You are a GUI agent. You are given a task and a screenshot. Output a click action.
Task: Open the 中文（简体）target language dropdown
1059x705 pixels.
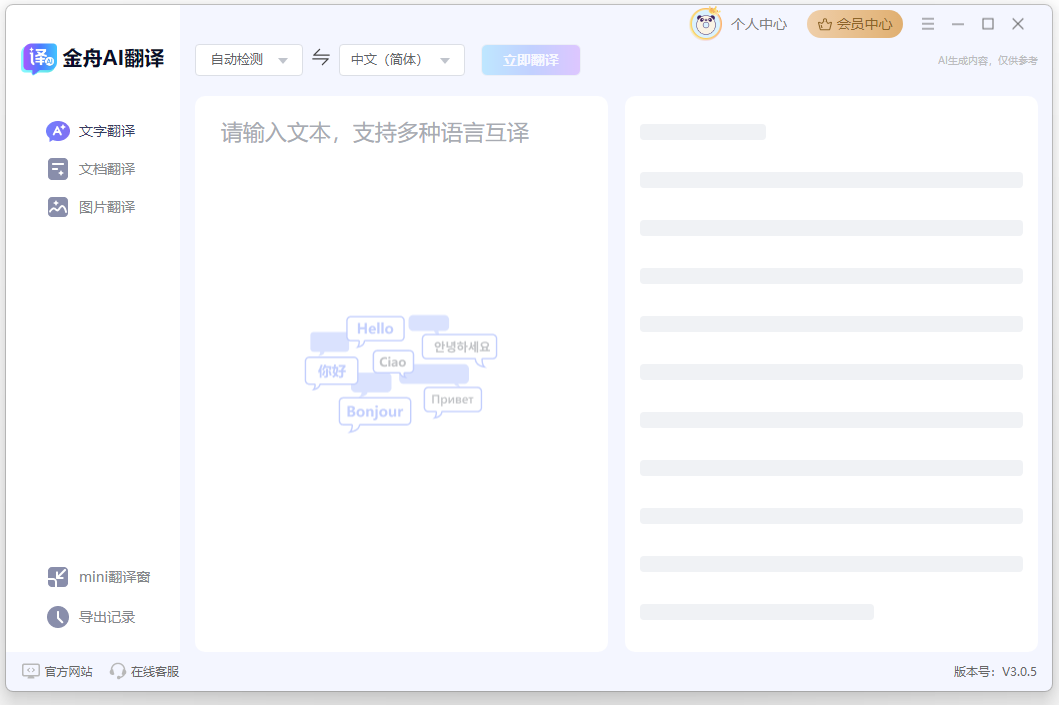pyautogui.click(x=401, y=59)
